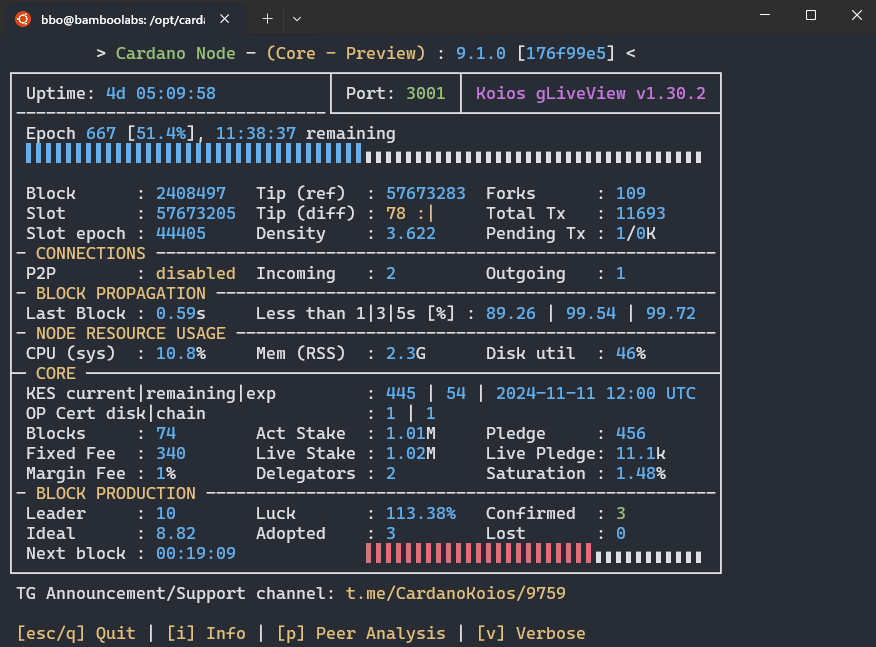Click the Koios gLiveView v1.30.2 label
This screenshot has height=647, width=876.
pyautogui.click(x=591, y=93)
